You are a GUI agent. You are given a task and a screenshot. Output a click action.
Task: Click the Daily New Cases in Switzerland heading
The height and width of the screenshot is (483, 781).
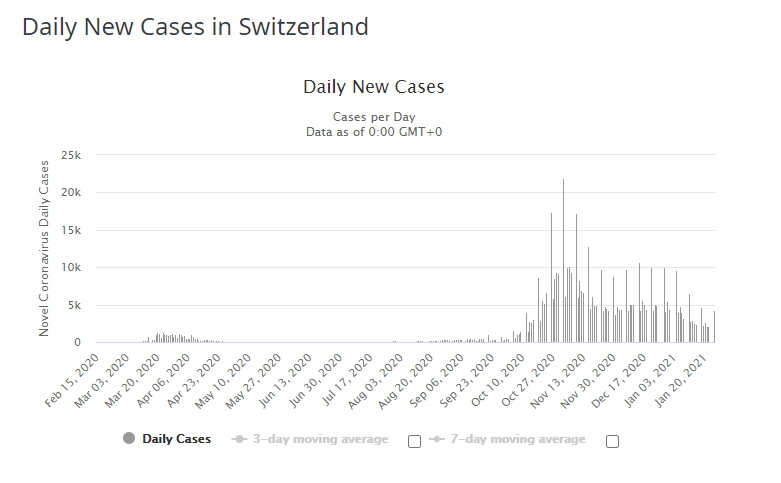coord(195,27)
